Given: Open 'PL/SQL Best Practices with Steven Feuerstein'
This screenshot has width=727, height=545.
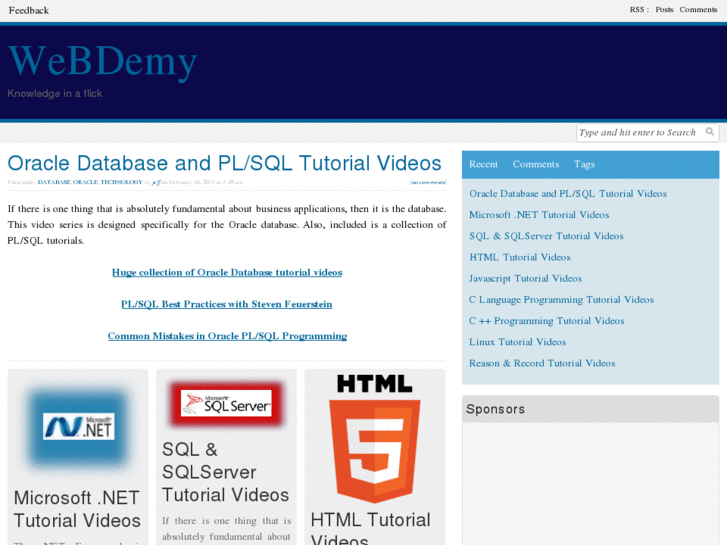Looking at the screenshot, I should pos(227,304).
